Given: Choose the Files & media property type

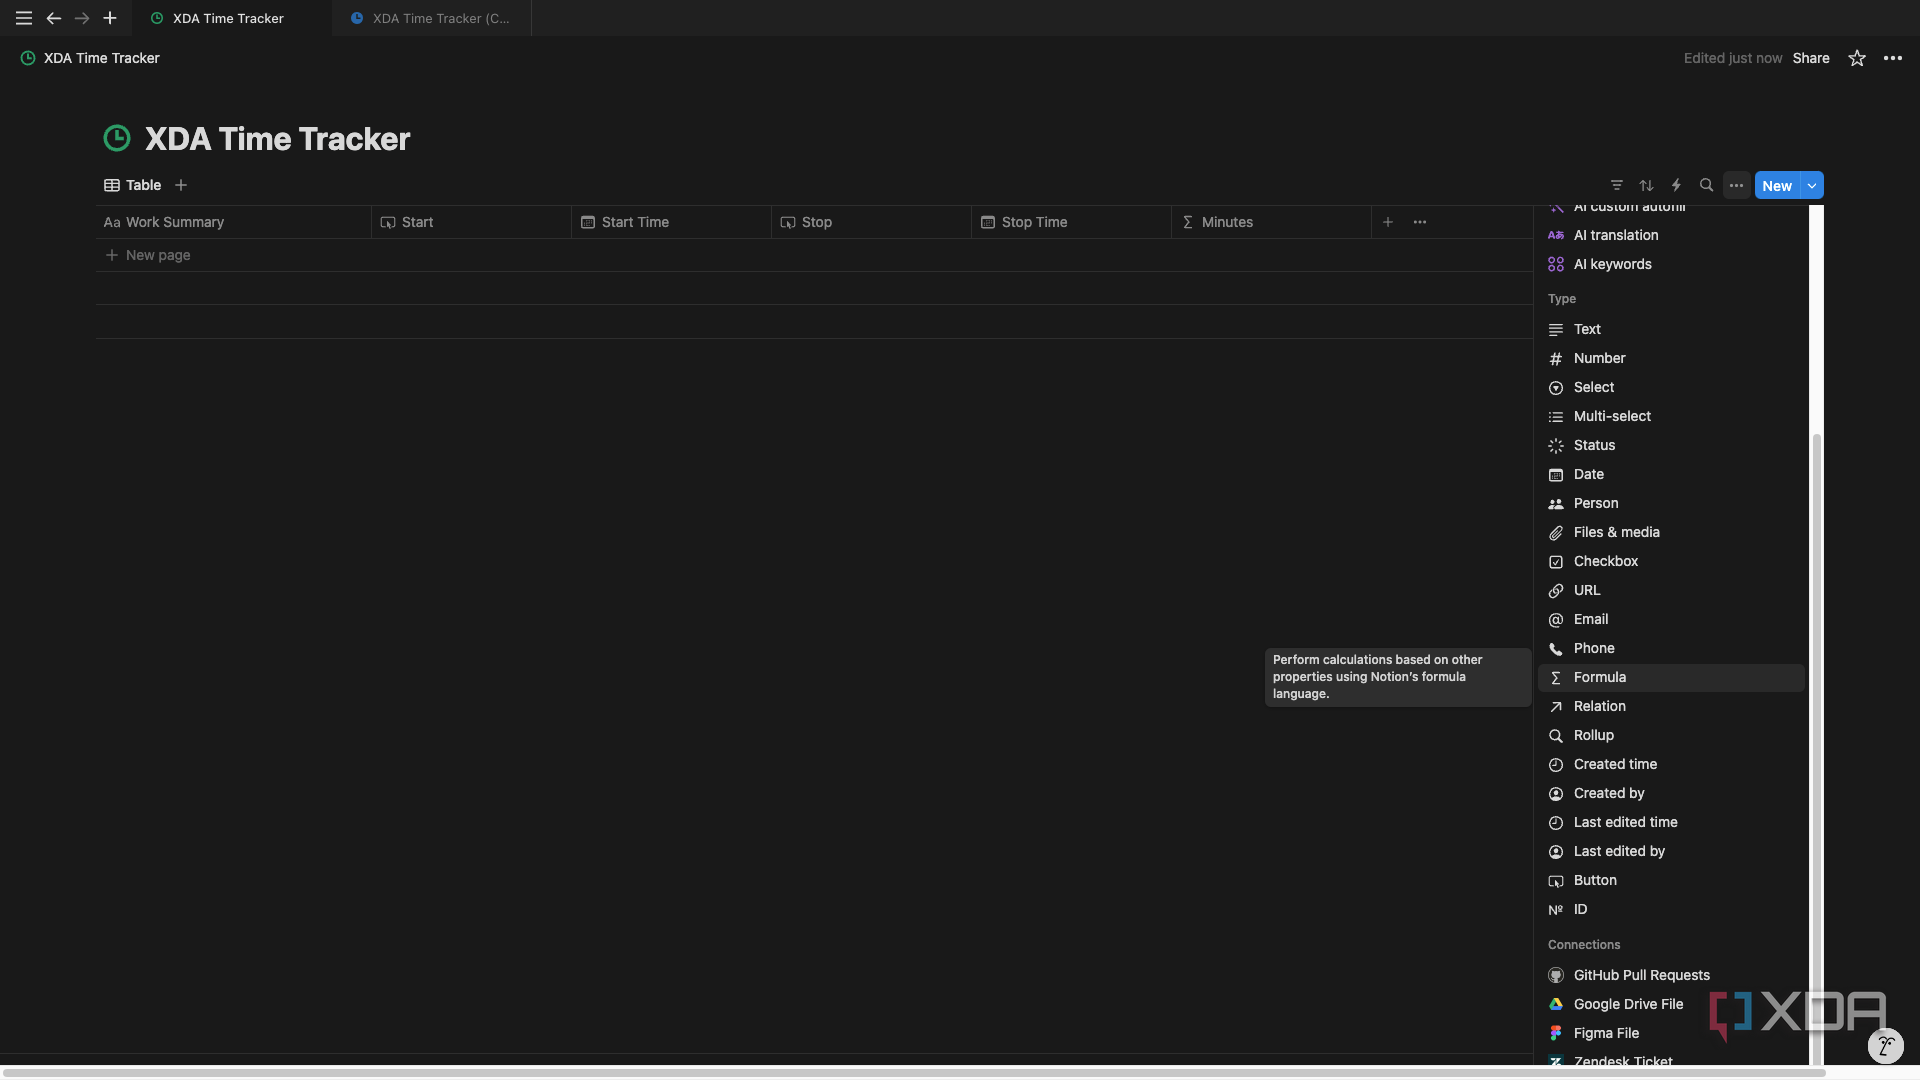Looking at the screenshot, I should tap(1671, 532).
